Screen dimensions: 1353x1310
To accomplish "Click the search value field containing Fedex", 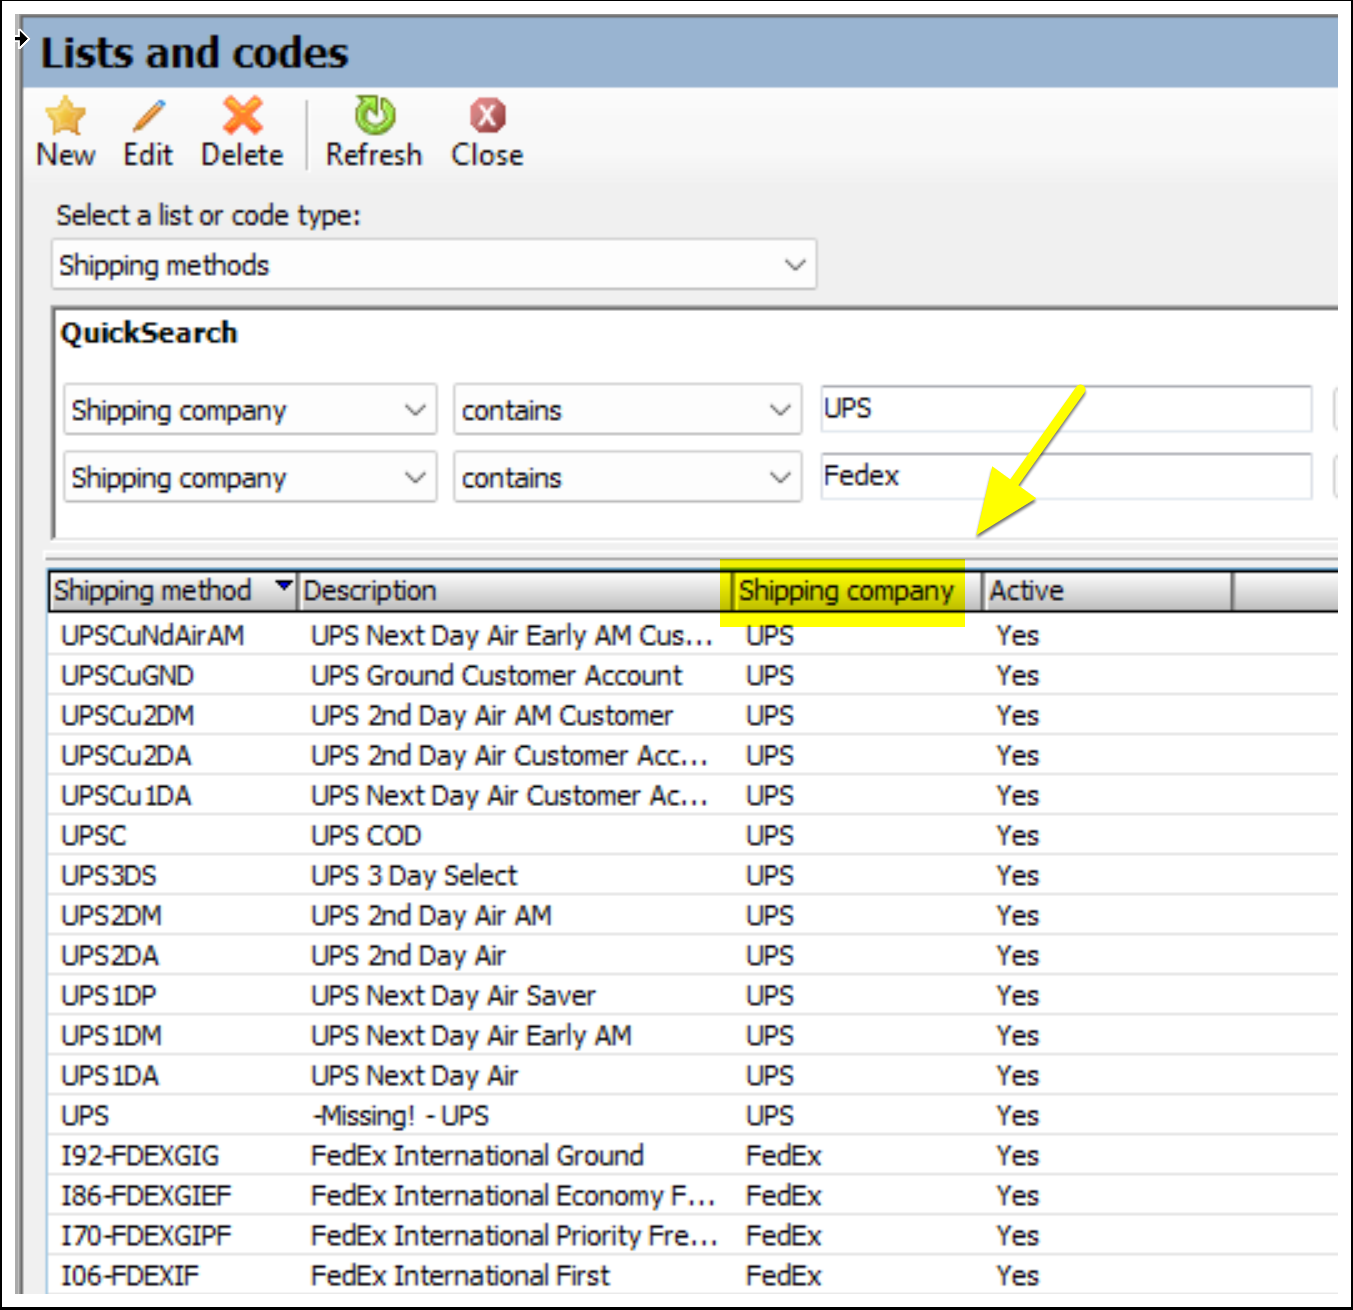I will 1066,476.
